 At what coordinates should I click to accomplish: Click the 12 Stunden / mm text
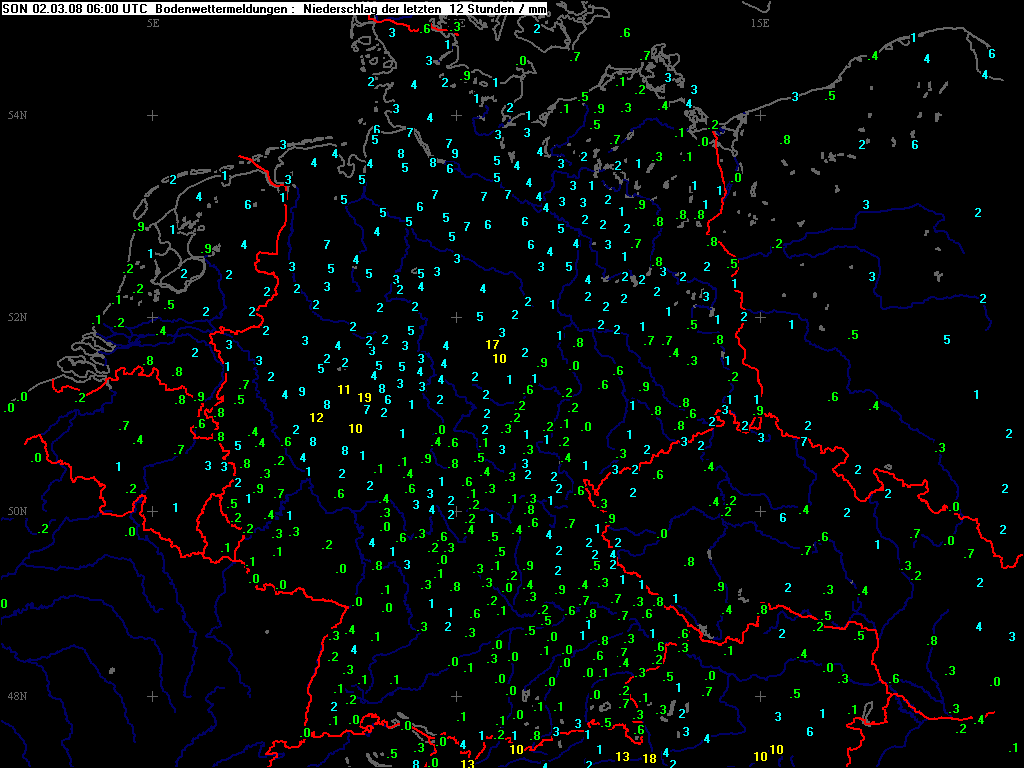(x=498, y=8)
